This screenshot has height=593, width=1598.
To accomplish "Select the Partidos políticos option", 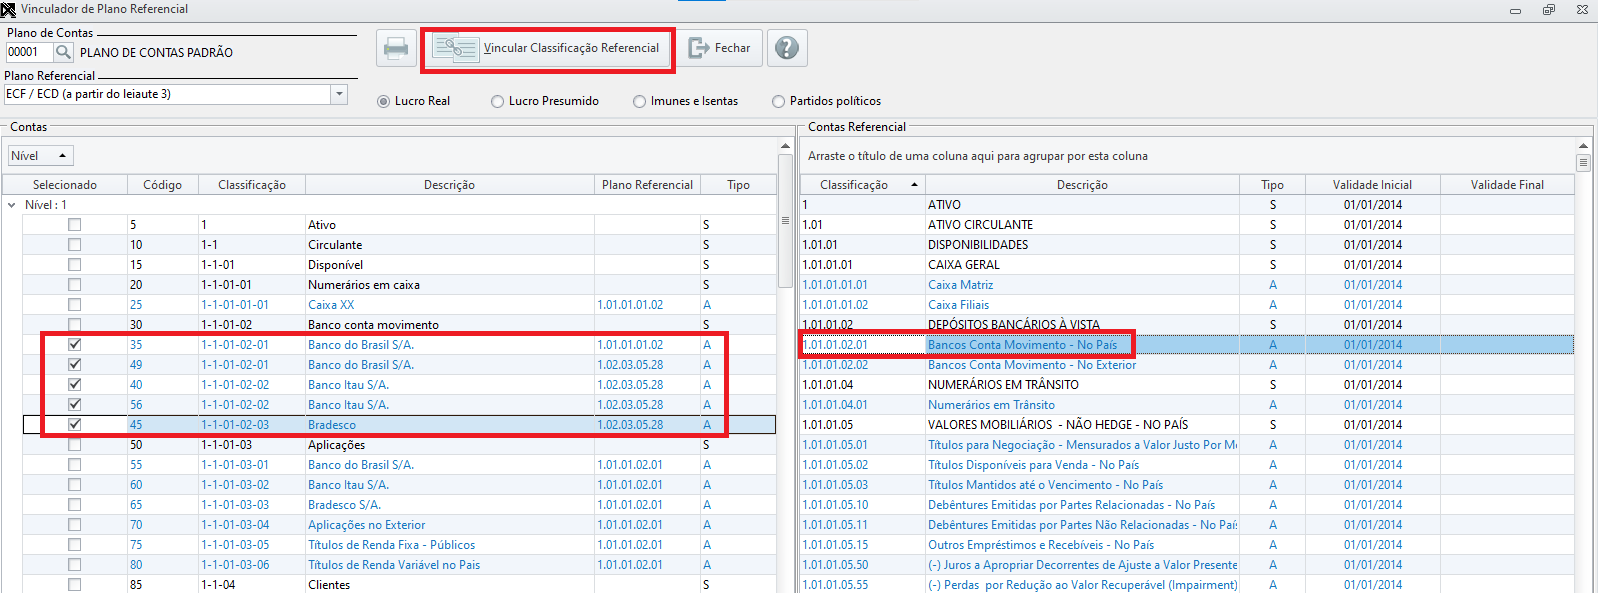I will (827, 101).
